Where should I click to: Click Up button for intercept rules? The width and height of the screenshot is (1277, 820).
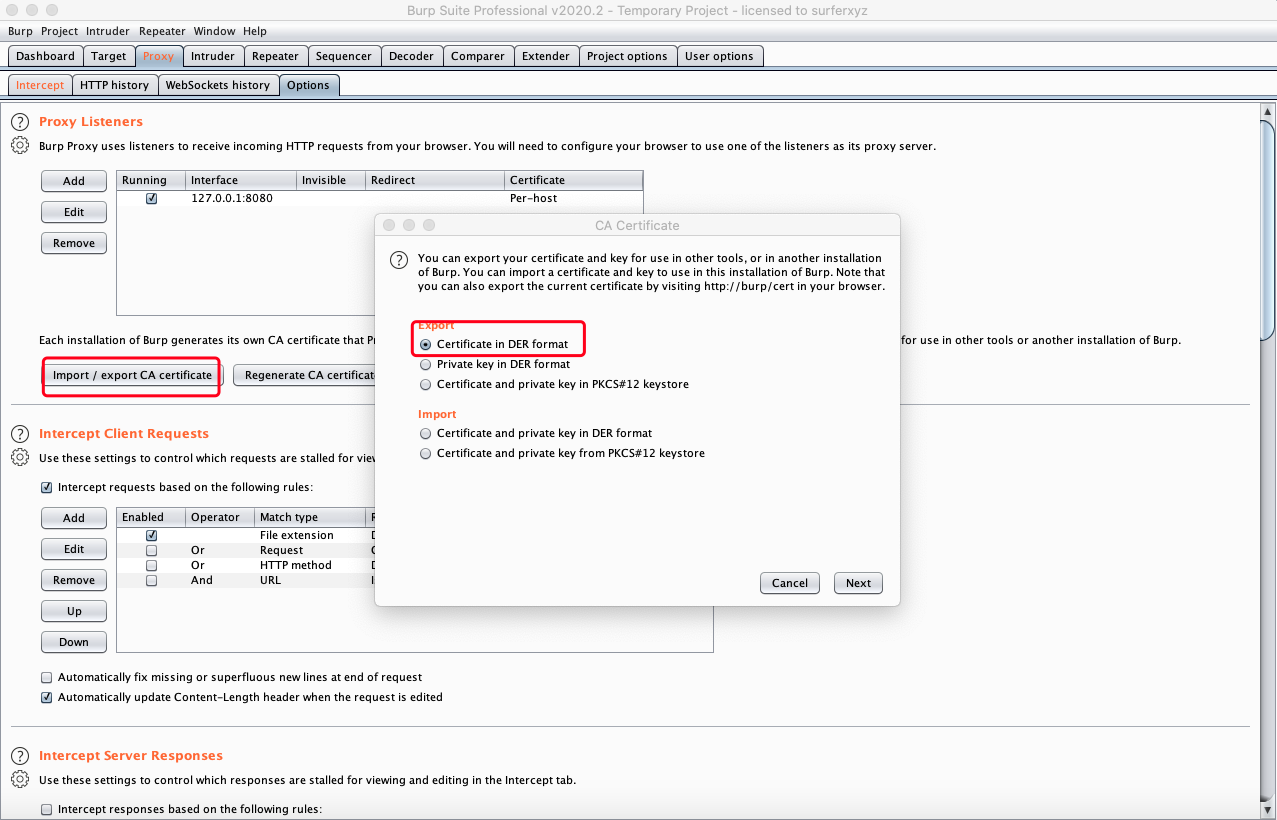(74, 611)
